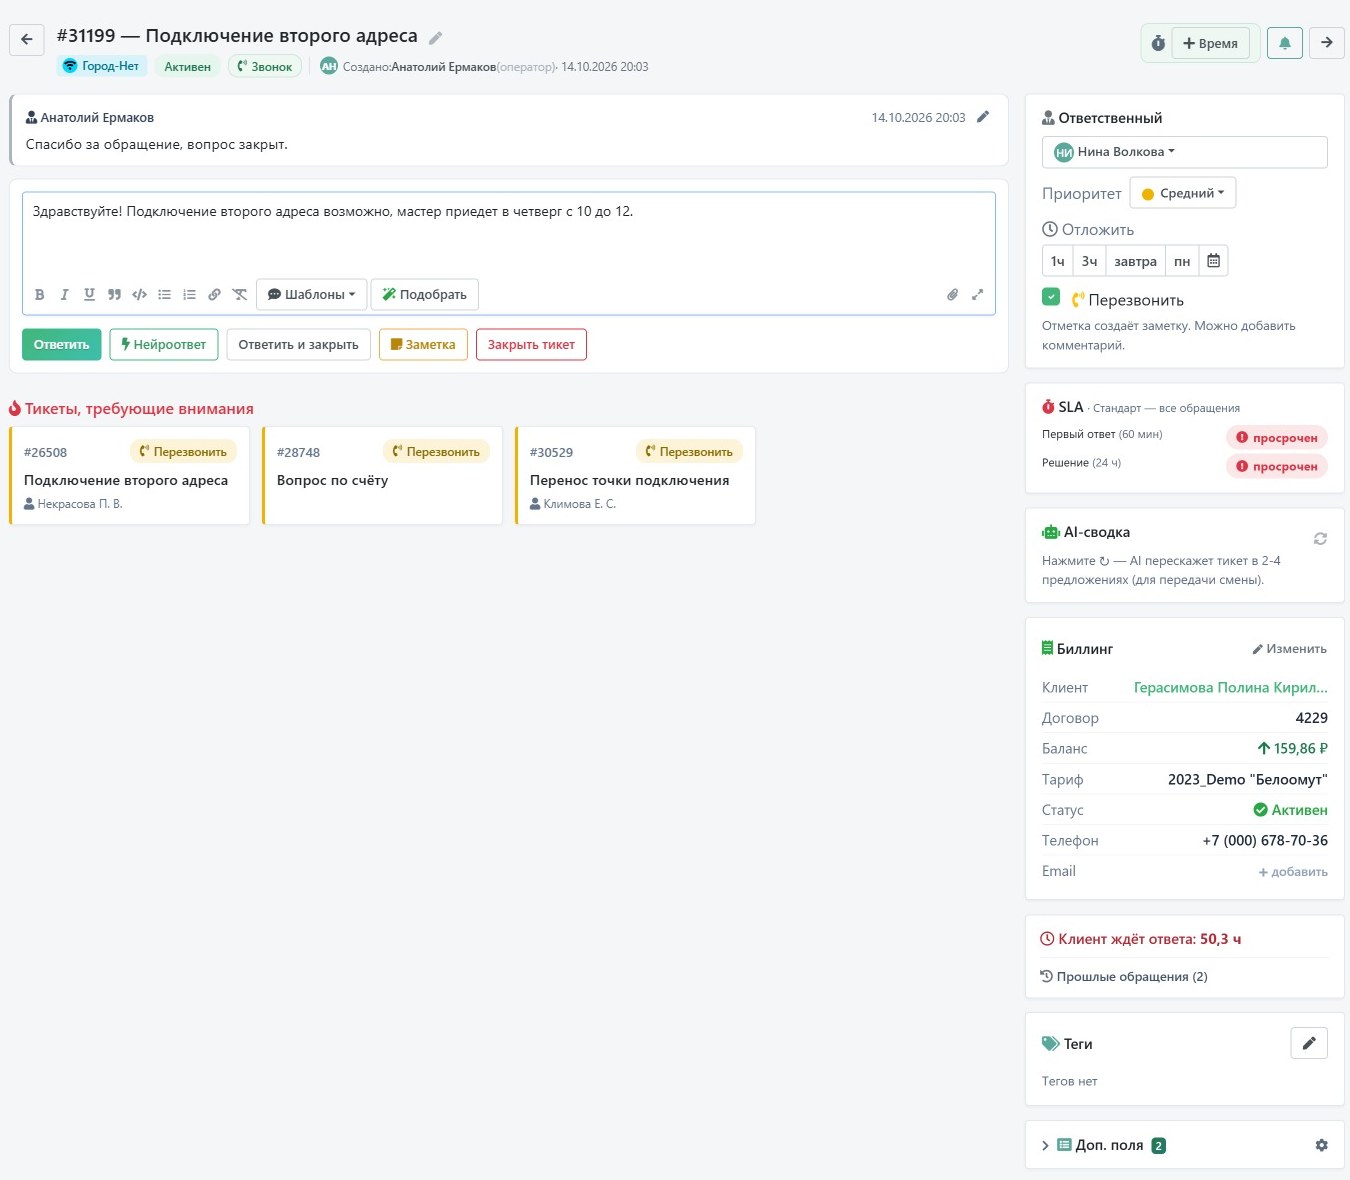Insert code block in reply editor
1350x1180 pixels.
point(139,295)
